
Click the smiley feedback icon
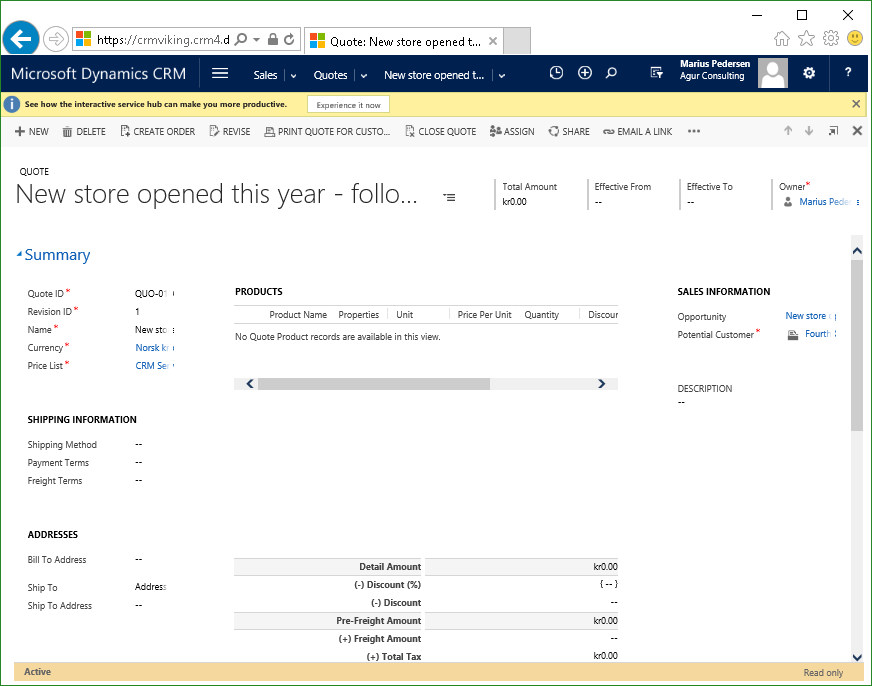(855, 38)
